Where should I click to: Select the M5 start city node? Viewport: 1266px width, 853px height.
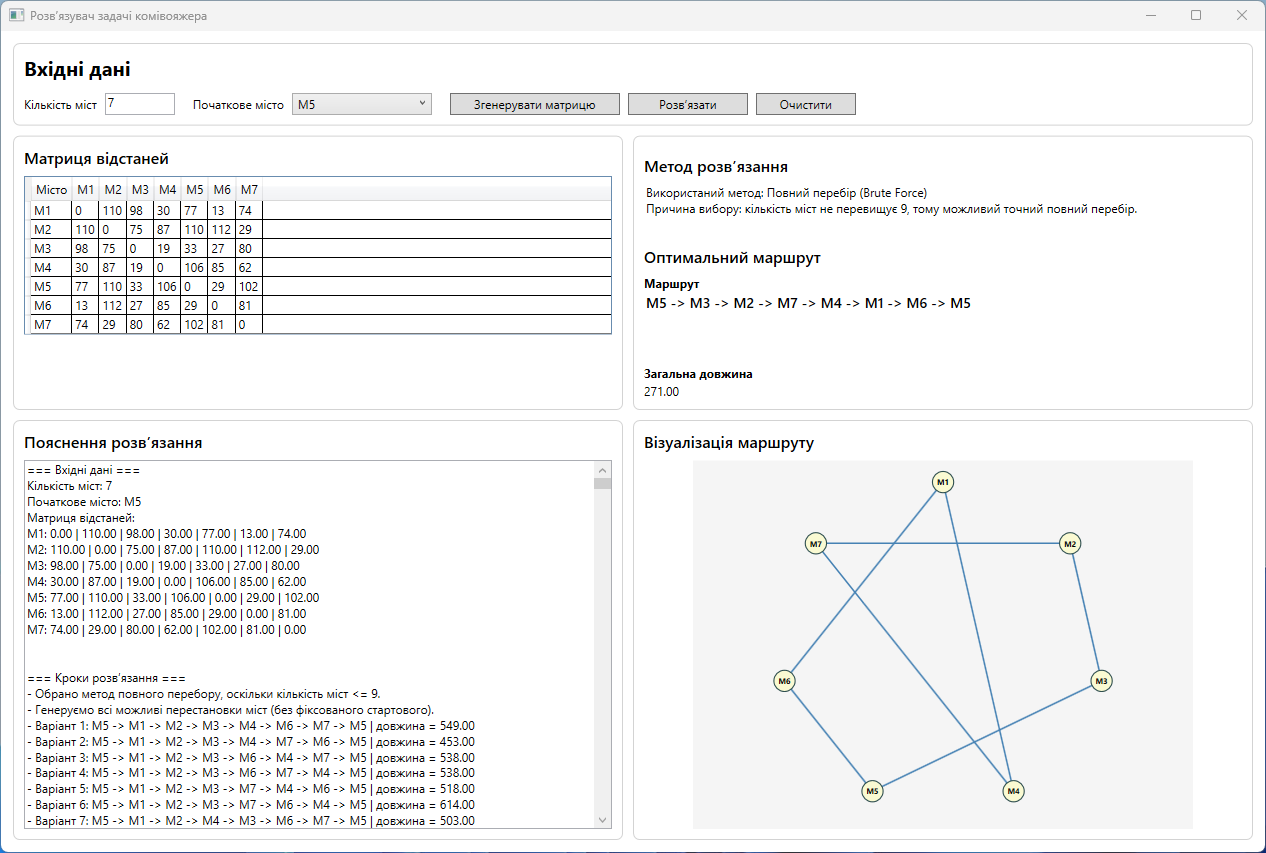click(873, 791)
